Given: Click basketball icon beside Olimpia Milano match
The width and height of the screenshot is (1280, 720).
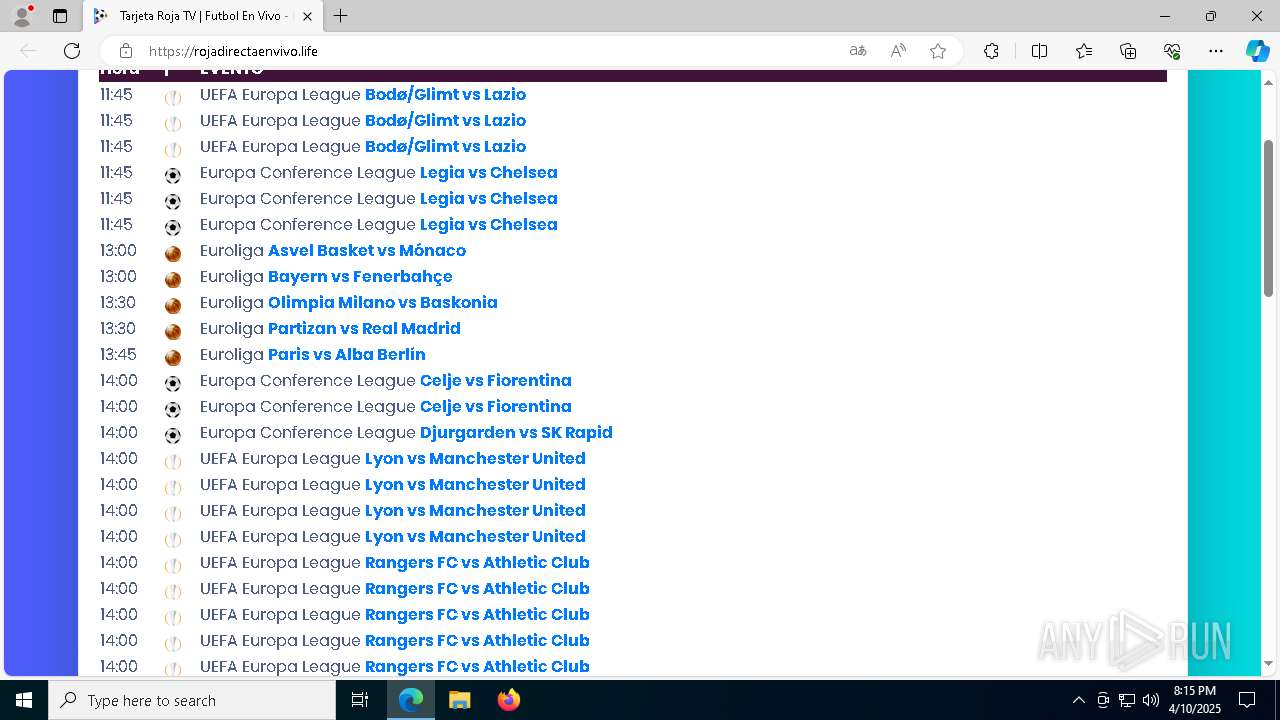Looking at the screenshot, I should pyautogui.click(x=173, y=305).
